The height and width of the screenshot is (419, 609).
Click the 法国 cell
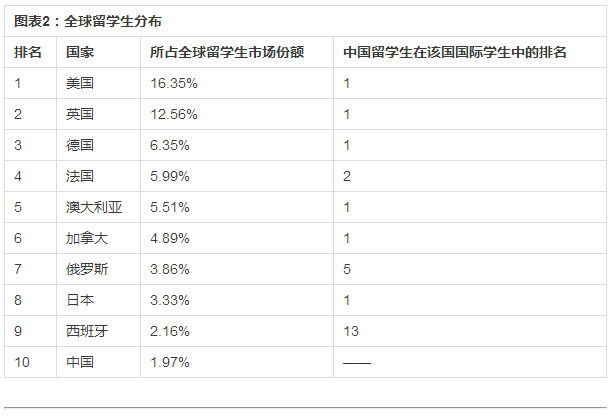80,176
